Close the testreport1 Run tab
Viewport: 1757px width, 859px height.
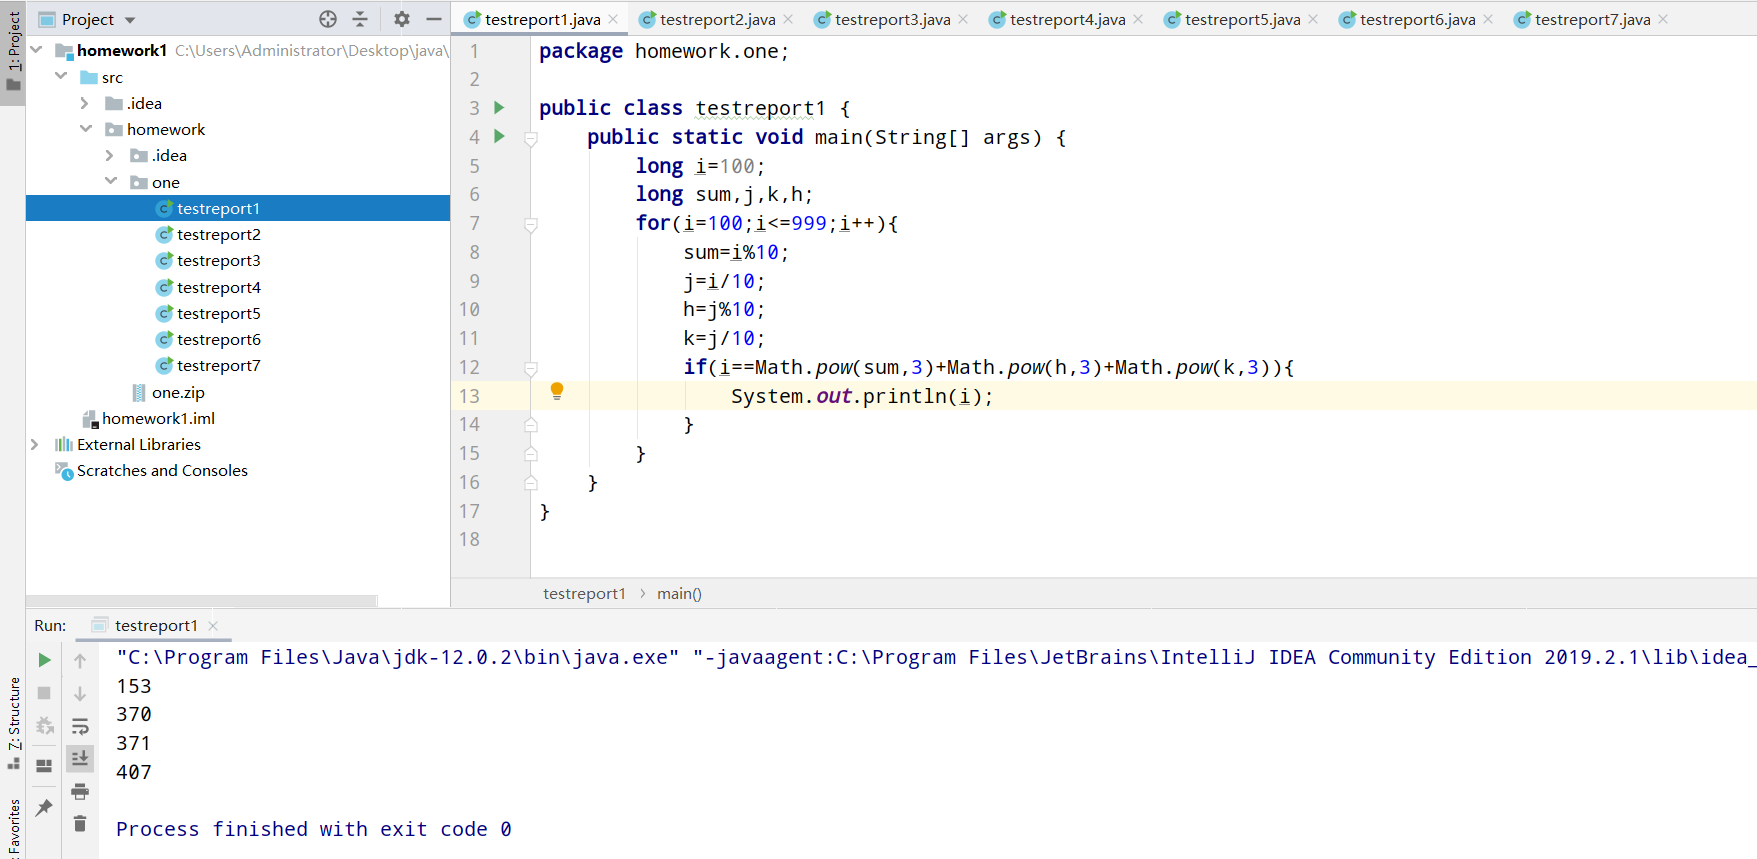[213, 626]
